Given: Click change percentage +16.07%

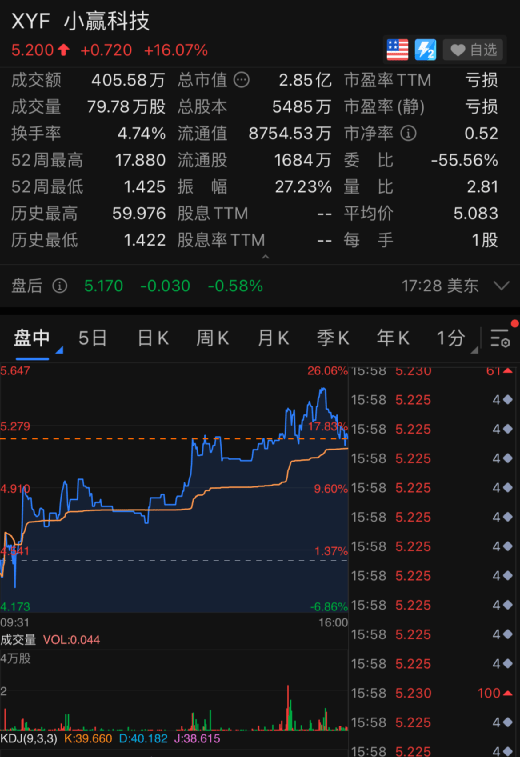Looking at the screenshot, I should point(176,50).
